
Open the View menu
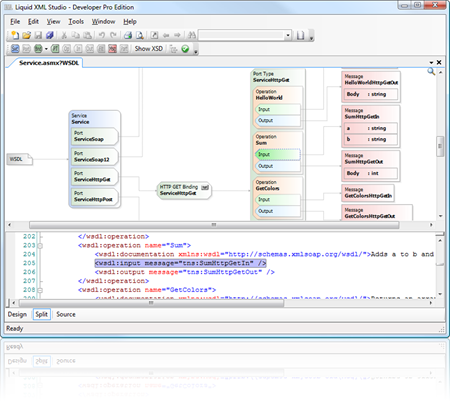53,22
